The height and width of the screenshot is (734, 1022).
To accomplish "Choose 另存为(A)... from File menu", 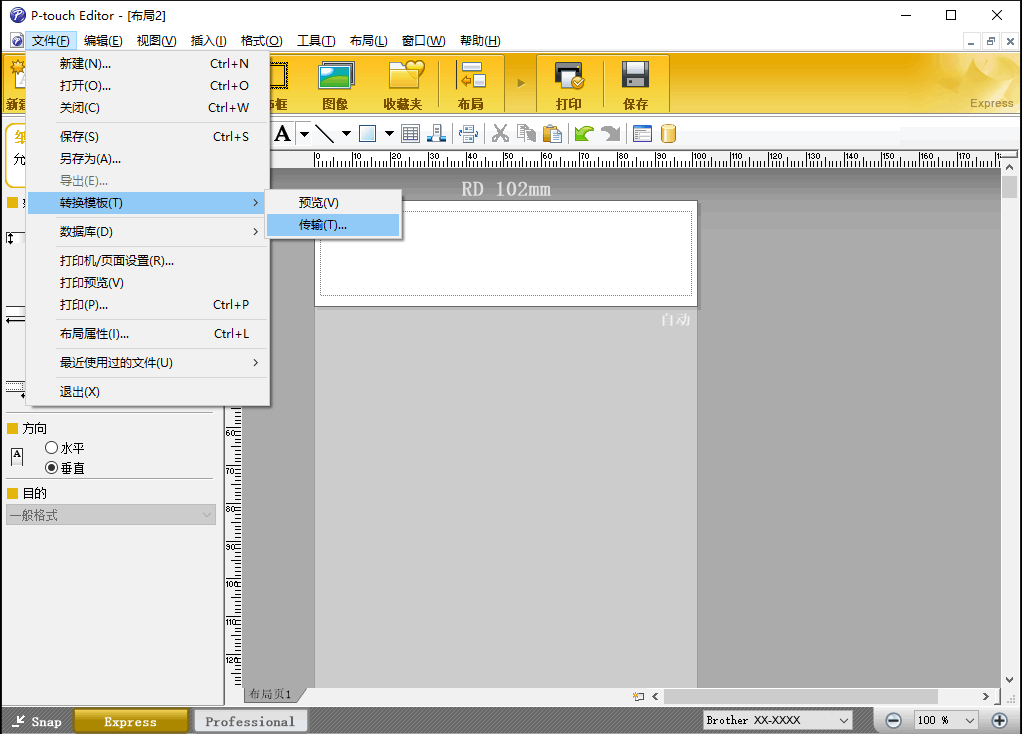I will [x=149, y=158].
